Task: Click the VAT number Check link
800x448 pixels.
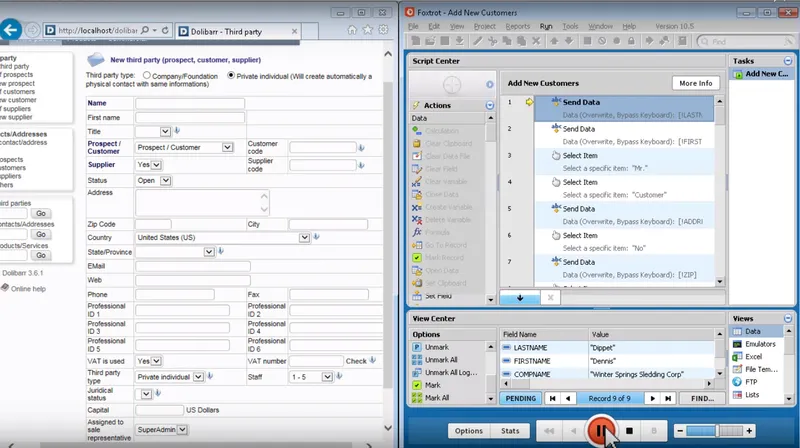Action: pyautogui.click(x=356, y=361)
